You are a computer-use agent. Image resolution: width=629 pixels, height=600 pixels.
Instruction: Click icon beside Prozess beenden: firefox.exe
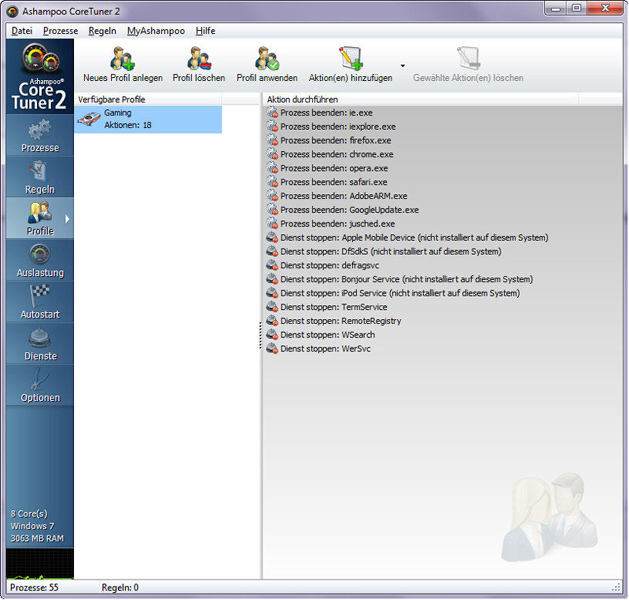272,140
